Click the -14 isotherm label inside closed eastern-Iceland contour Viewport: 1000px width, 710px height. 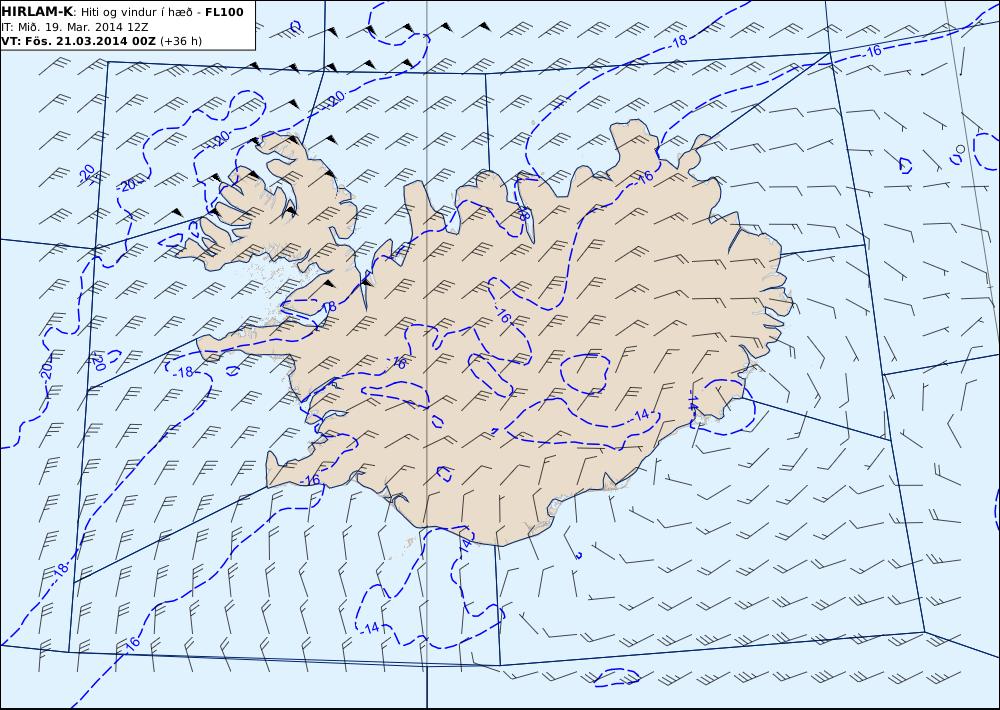click(693, 401)
